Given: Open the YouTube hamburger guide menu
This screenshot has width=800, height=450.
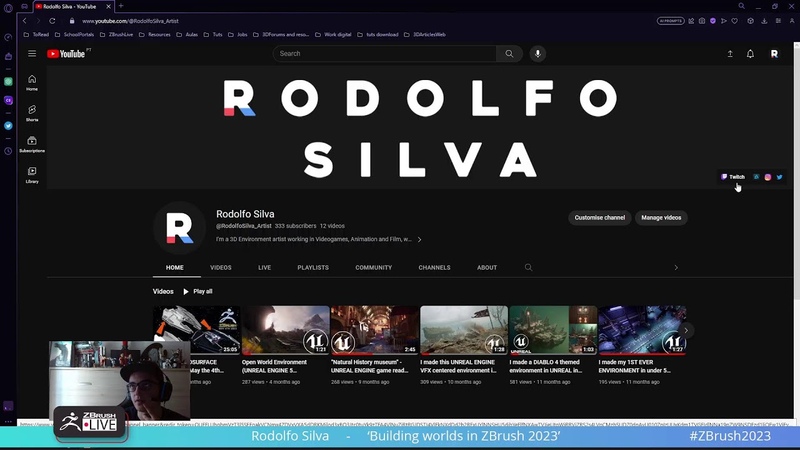Looking at the screenshot, I should [x=32, y=54].
